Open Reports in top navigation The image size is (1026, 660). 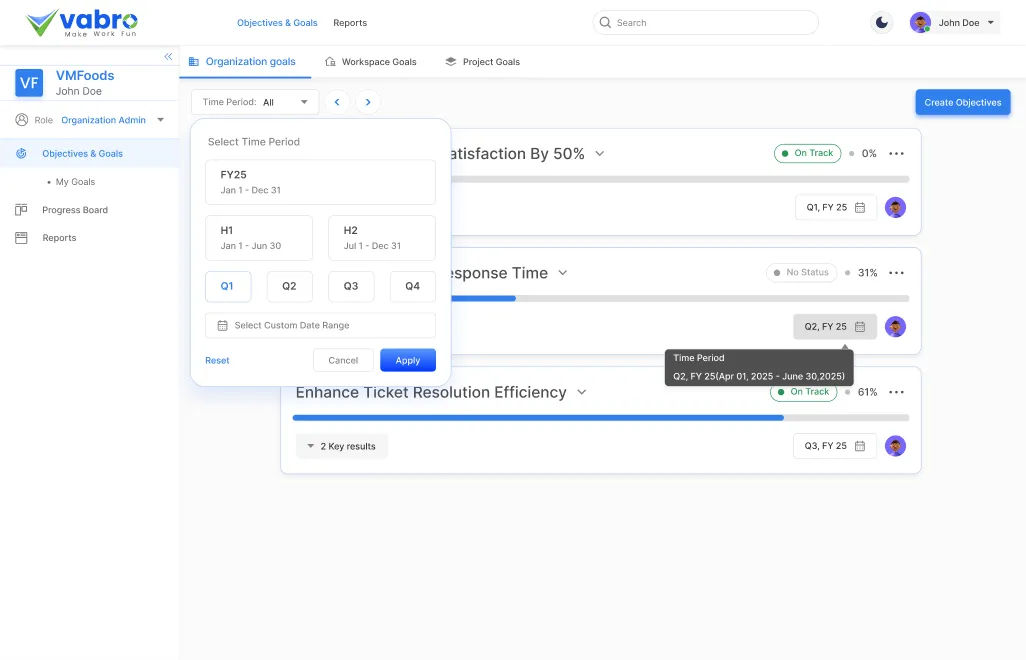[x=350, y=23]
